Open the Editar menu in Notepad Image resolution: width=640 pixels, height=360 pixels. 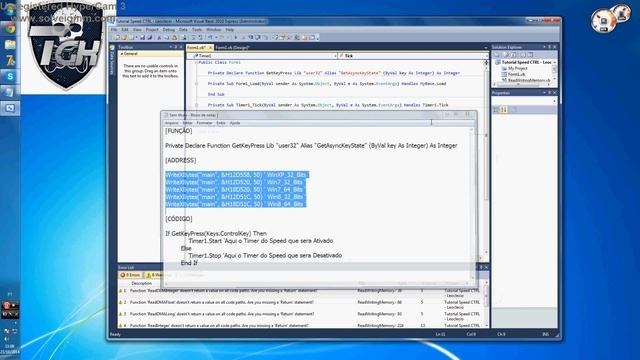click(x=187, y=123)
